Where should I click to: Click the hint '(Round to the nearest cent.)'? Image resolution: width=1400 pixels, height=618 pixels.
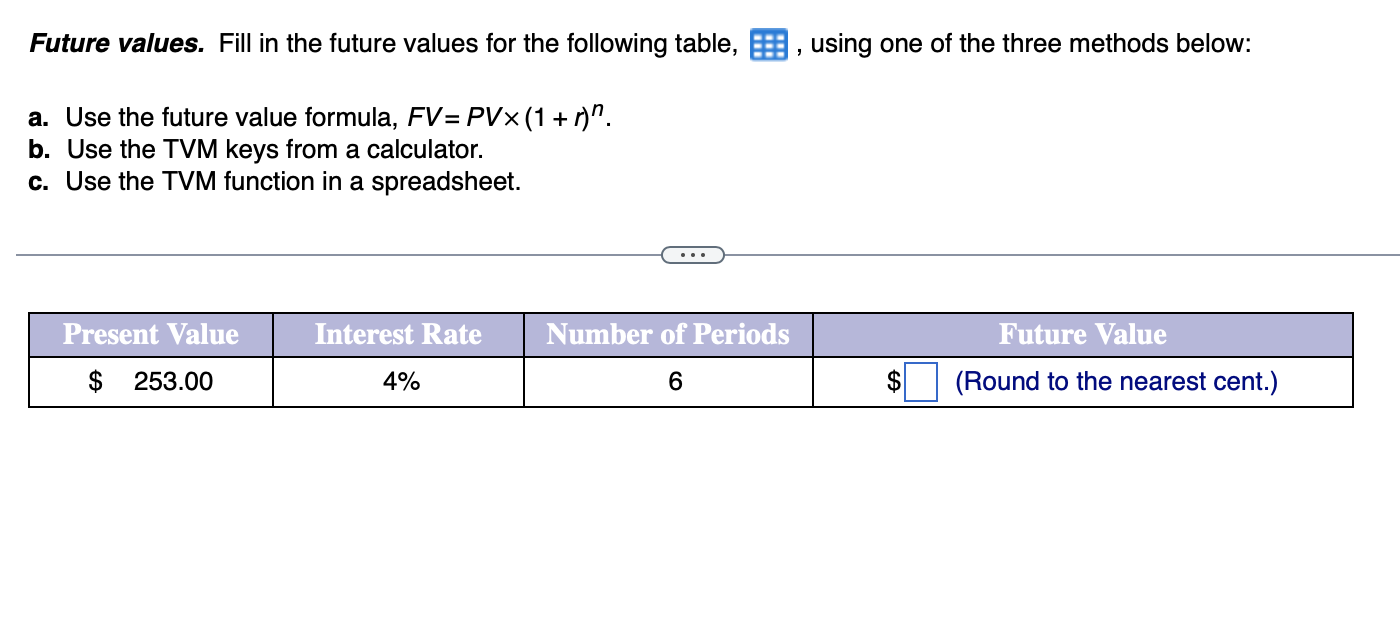(x=1115, y=381)
